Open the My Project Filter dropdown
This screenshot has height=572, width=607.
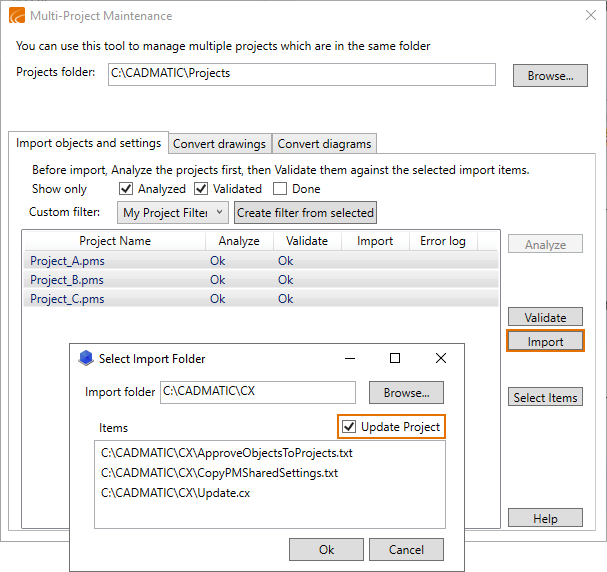(x=172, y=212)
